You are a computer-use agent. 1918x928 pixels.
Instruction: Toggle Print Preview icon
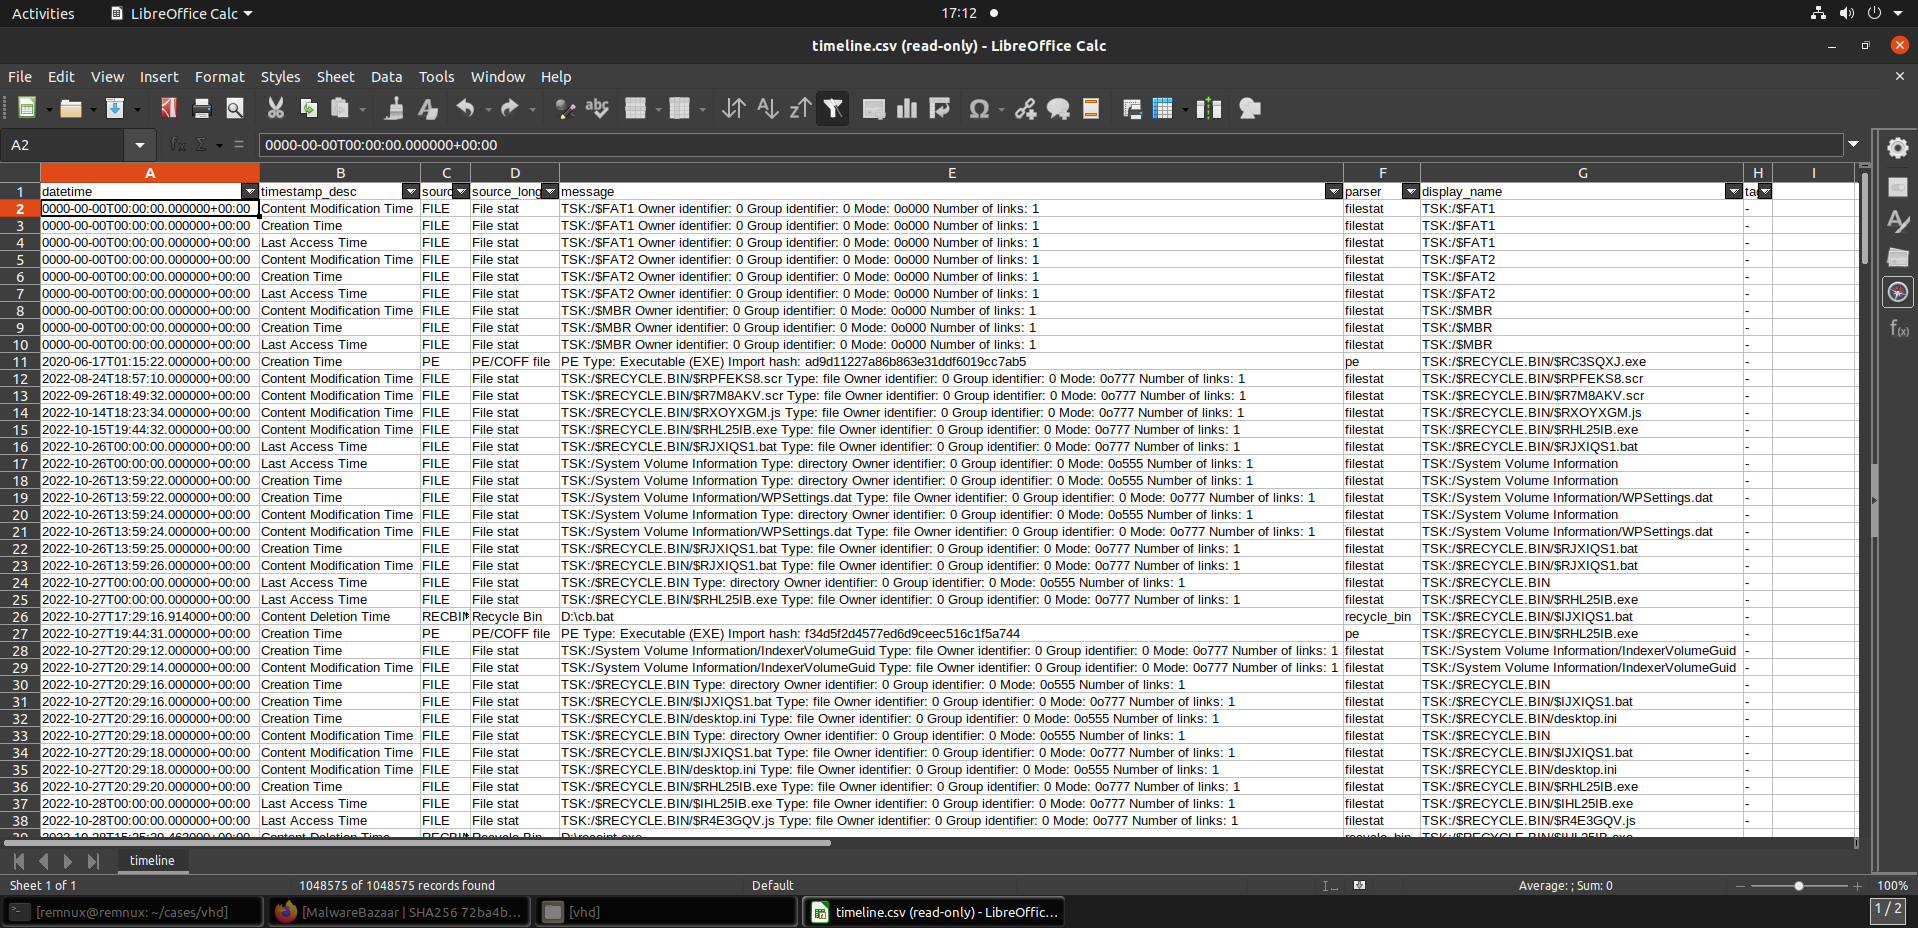click(x=235, y=109)
